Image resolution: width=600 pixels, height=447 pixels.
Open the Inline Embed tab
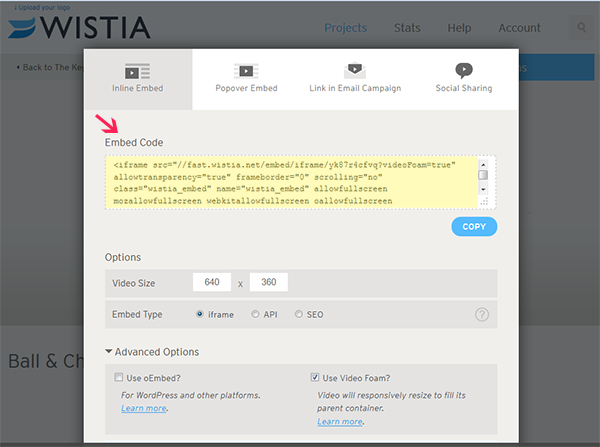(x=138, y=80)
